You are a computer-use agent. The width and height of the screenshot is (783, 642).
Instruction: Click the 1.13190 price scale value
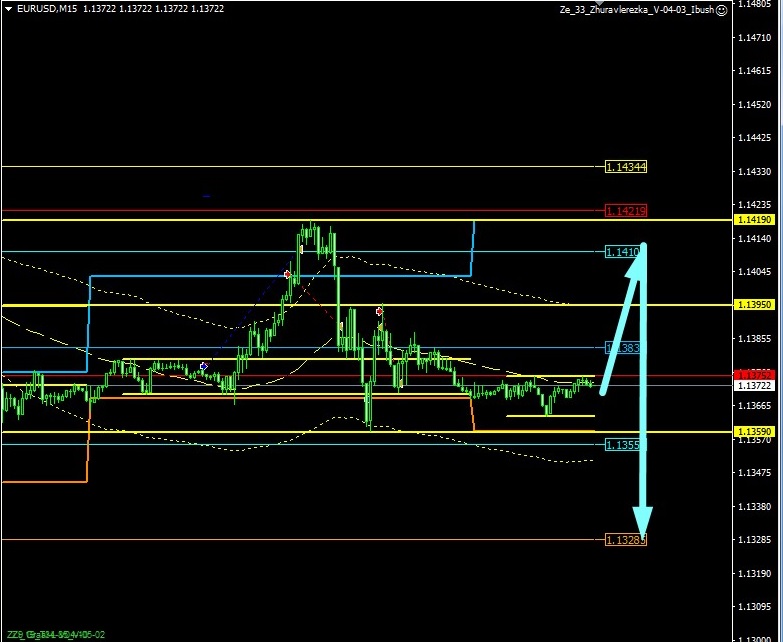click(x=754, y=574)
